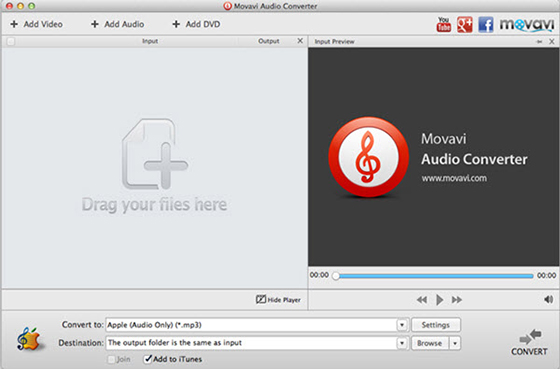The width and height of the screenshot is (560, 369).
Task: Click the Output column header
Action: (269, 41)
